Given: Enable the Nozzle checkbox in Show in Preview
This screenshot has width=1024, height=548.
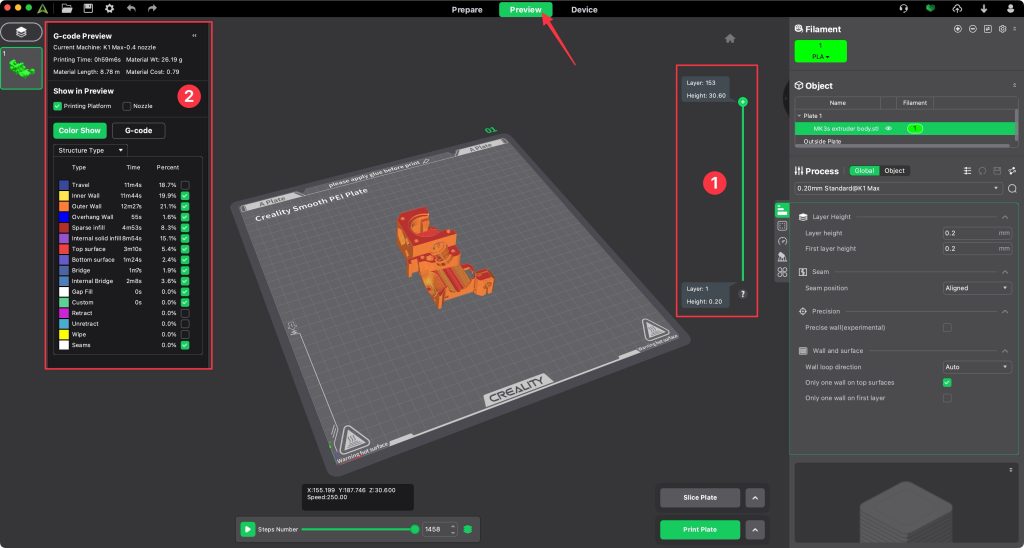Looking at the screenshot, I should point(126,105).
